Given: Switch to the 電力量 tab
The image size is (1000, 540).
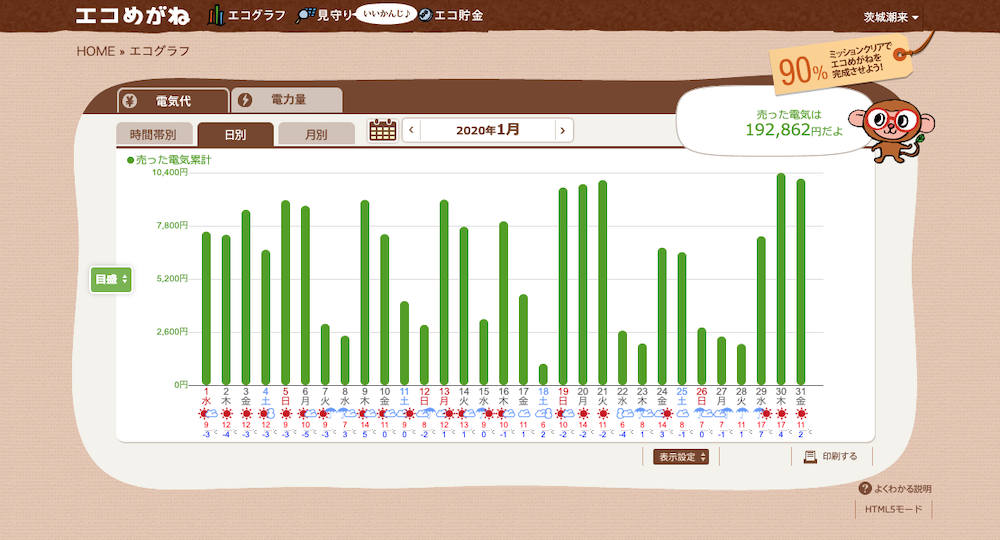Looking at the screenshot, I should 287,100.
